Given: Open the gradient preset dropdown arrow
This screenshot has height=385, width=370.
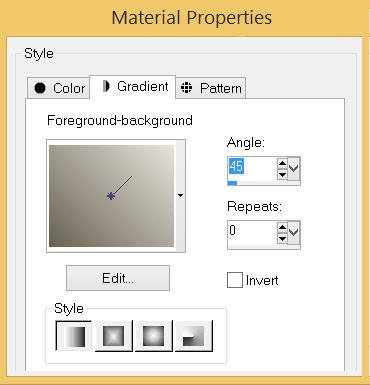Looking at the screenshot, I should coord(180,195).
